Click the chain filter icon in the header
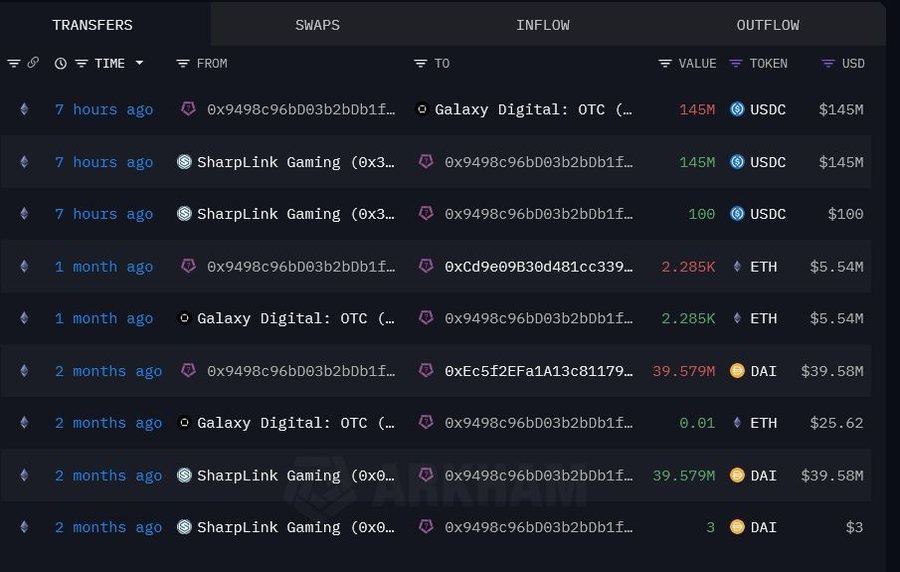900x572 pixels. [x=14, y=63]
